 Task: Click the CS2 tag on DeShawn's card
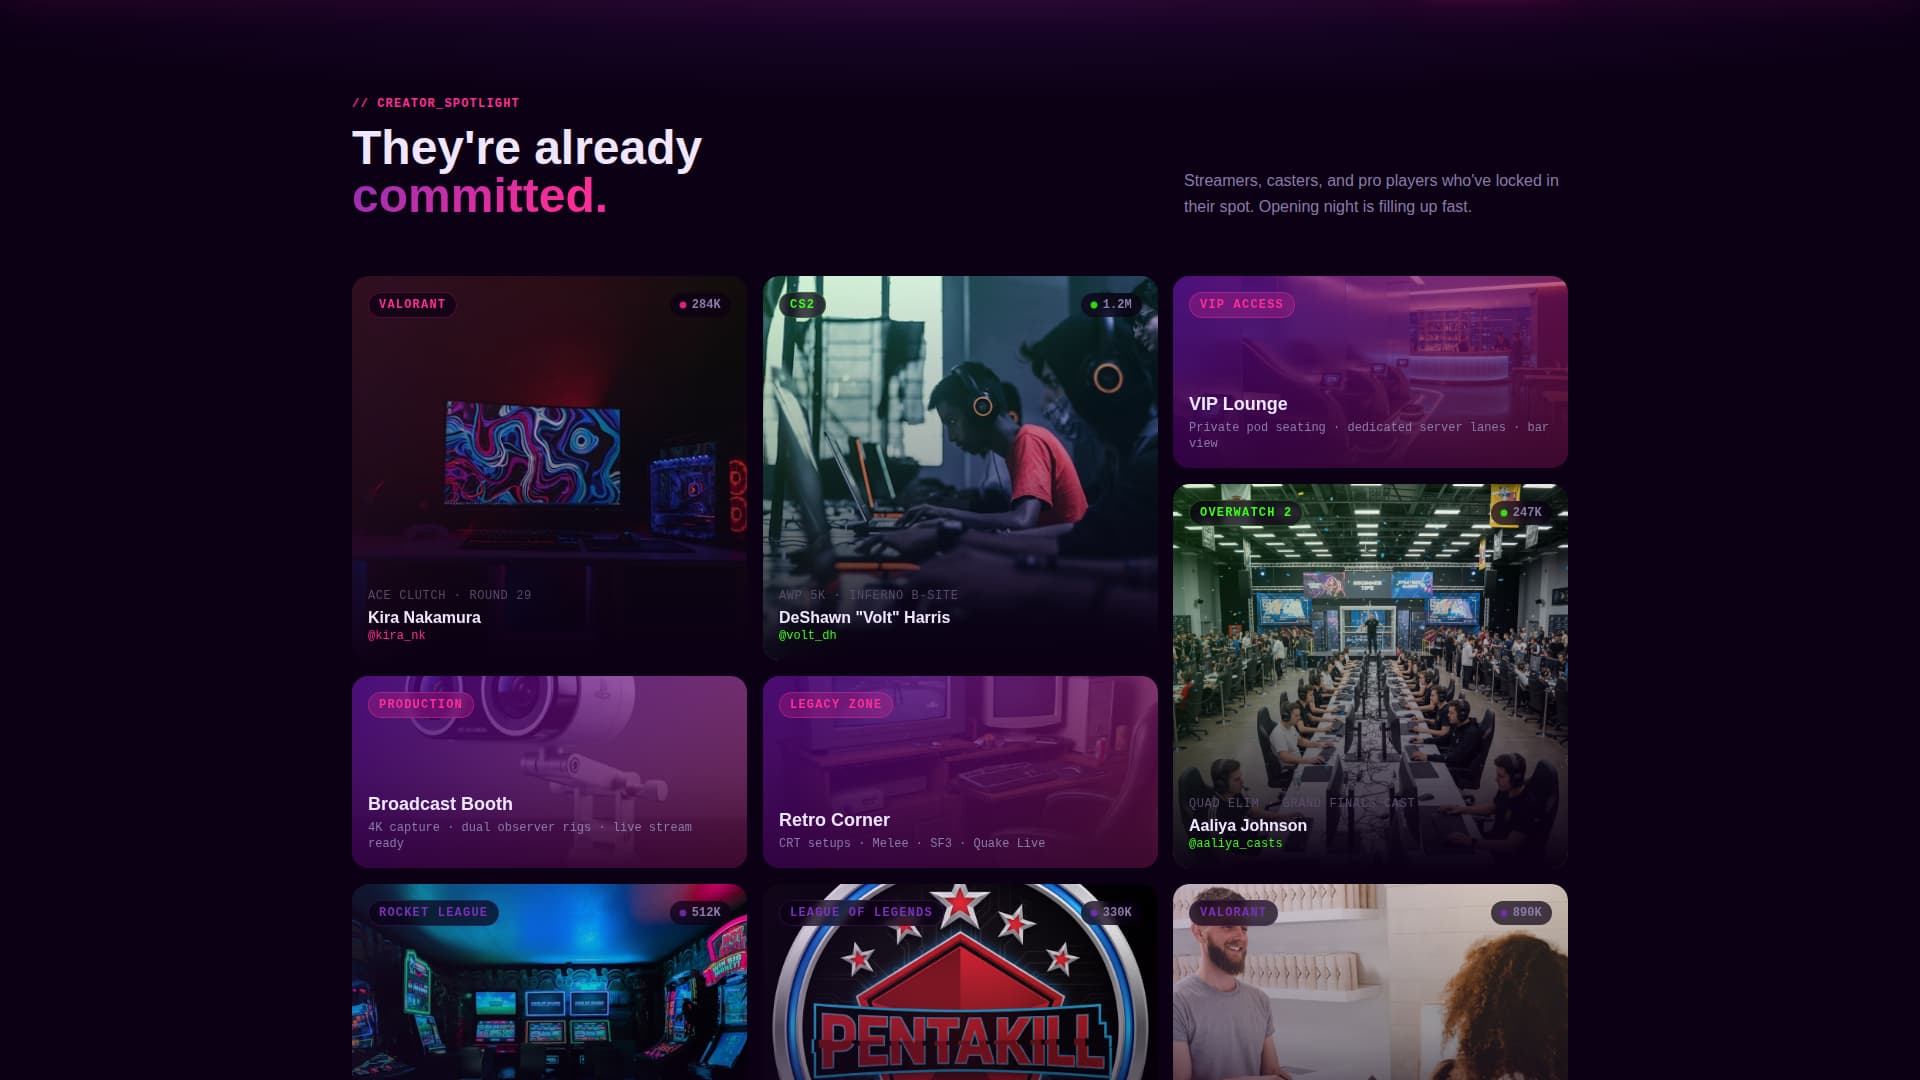tap(802, 305)
